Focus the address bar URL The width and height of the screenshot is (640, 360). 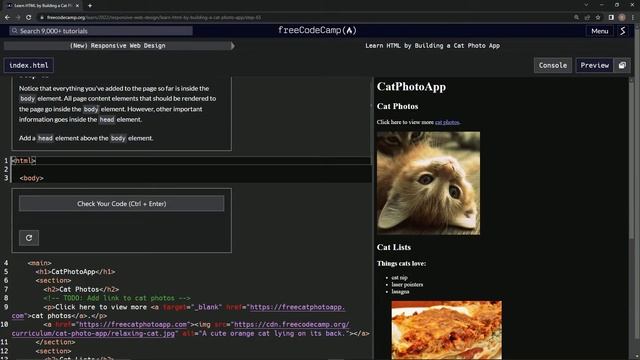pyautogui.click(x=154, y=18)
